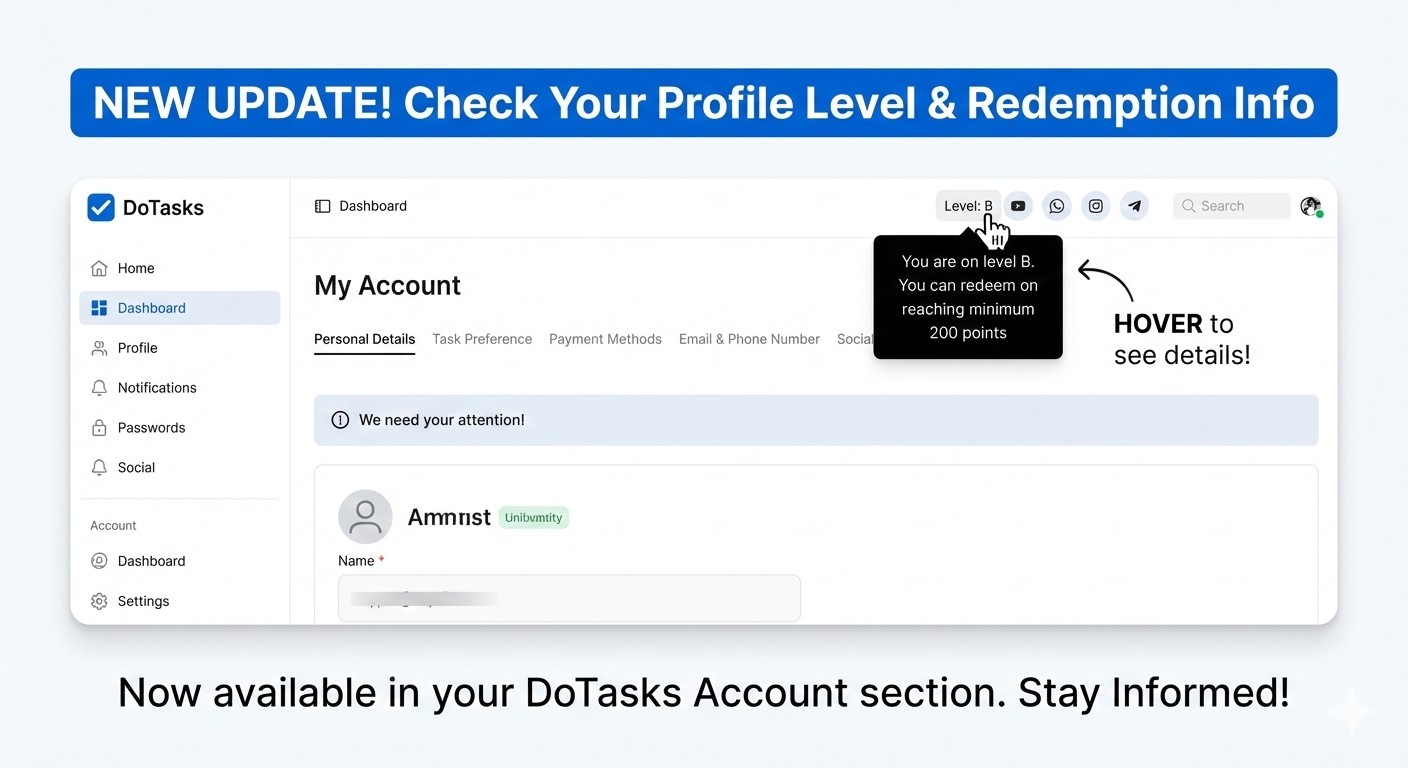Open Settings under Account section

click(143, 601)
